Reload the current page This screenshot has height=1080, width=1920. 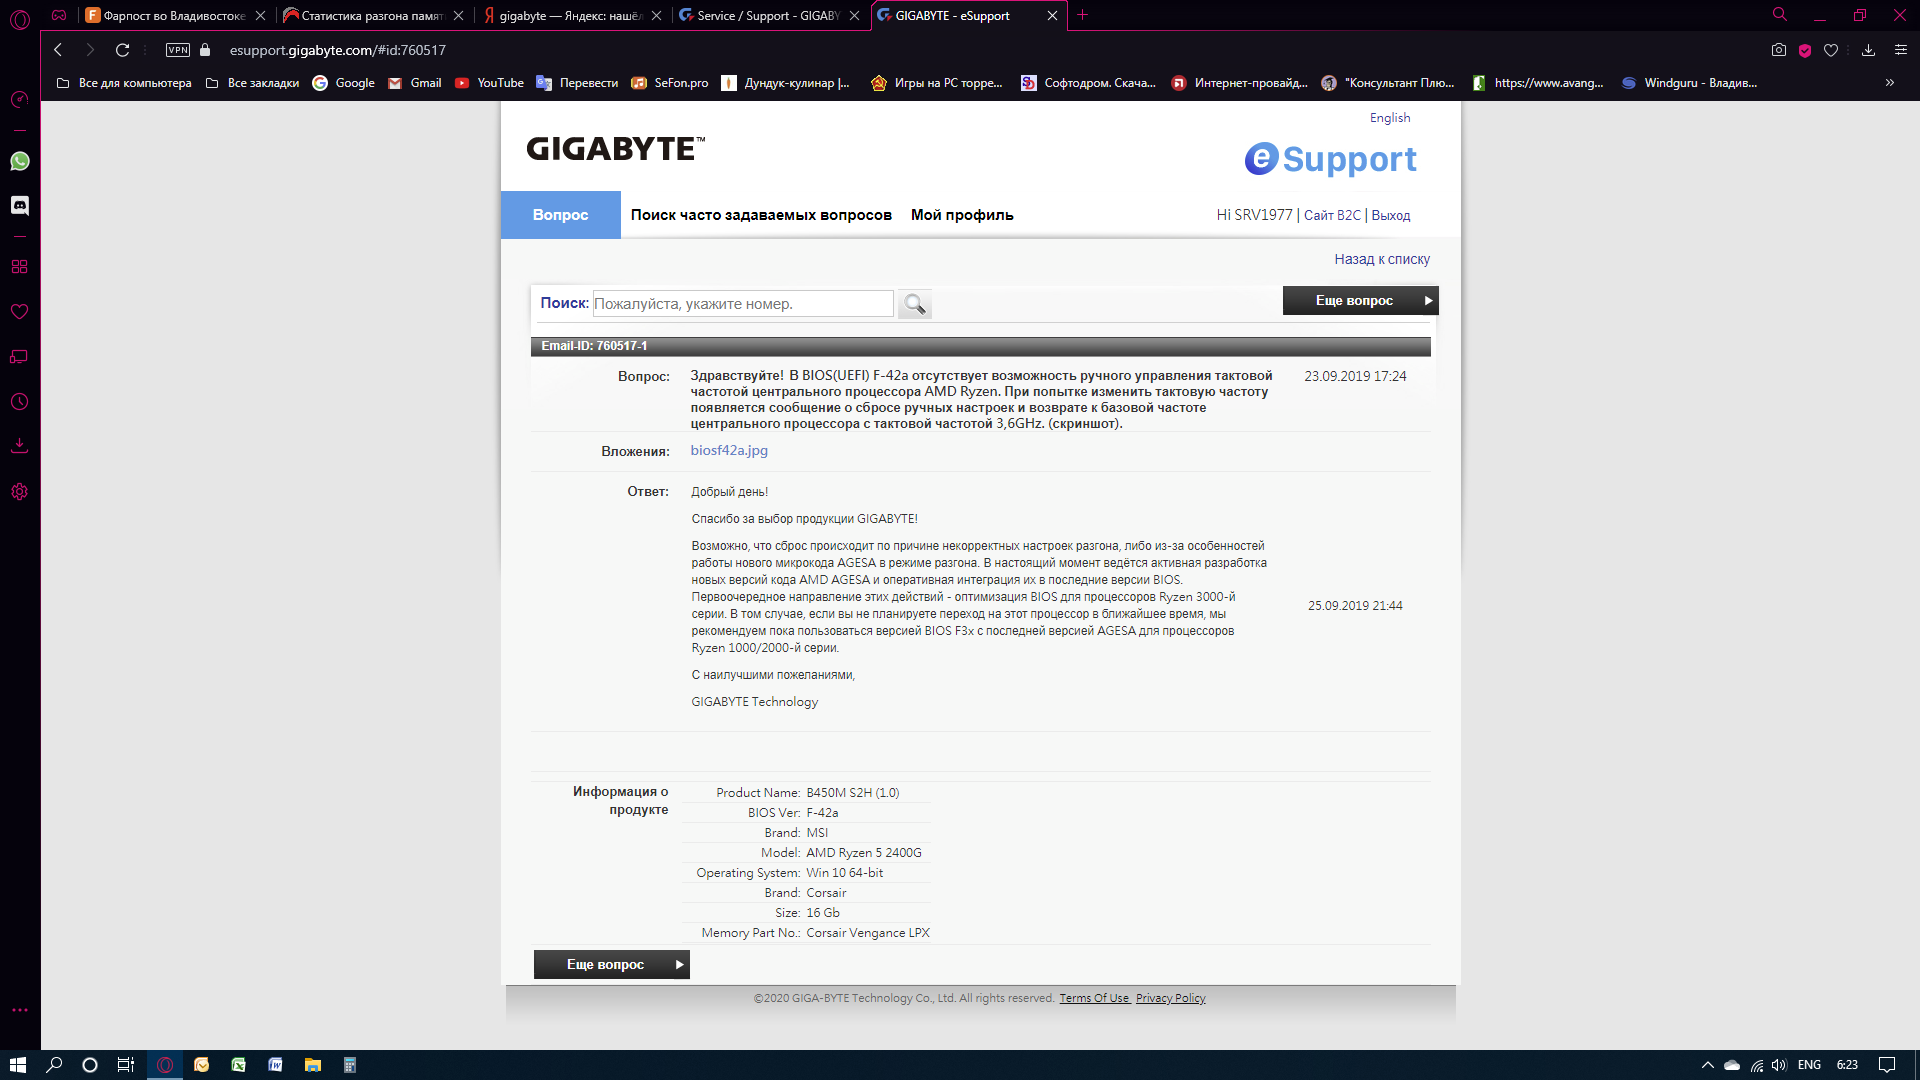(x=122, y=50)
